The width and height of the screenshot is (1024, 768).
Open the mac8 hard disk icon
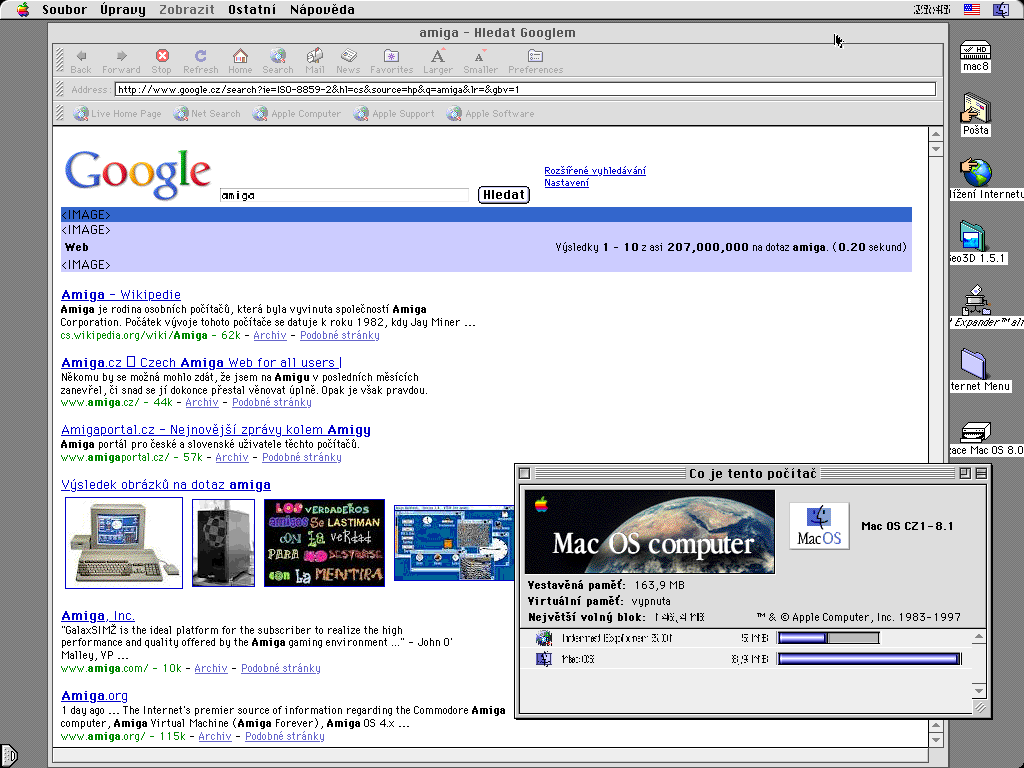[976, 53]
